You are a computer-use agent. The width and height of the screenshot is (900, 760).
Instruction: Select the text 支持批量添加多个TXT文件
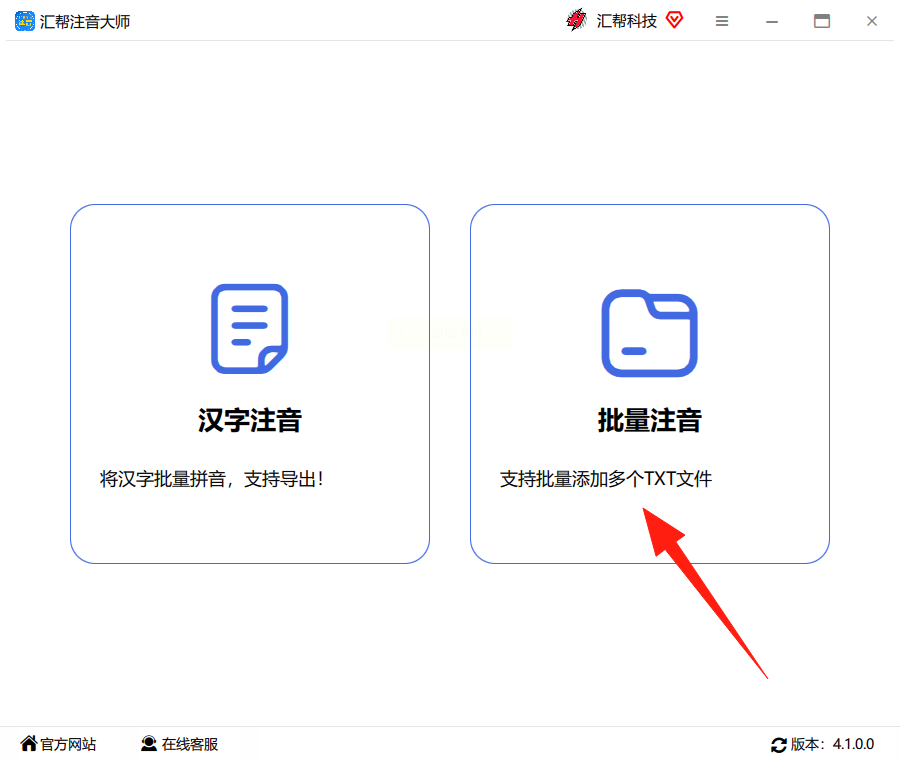[606, 479]
